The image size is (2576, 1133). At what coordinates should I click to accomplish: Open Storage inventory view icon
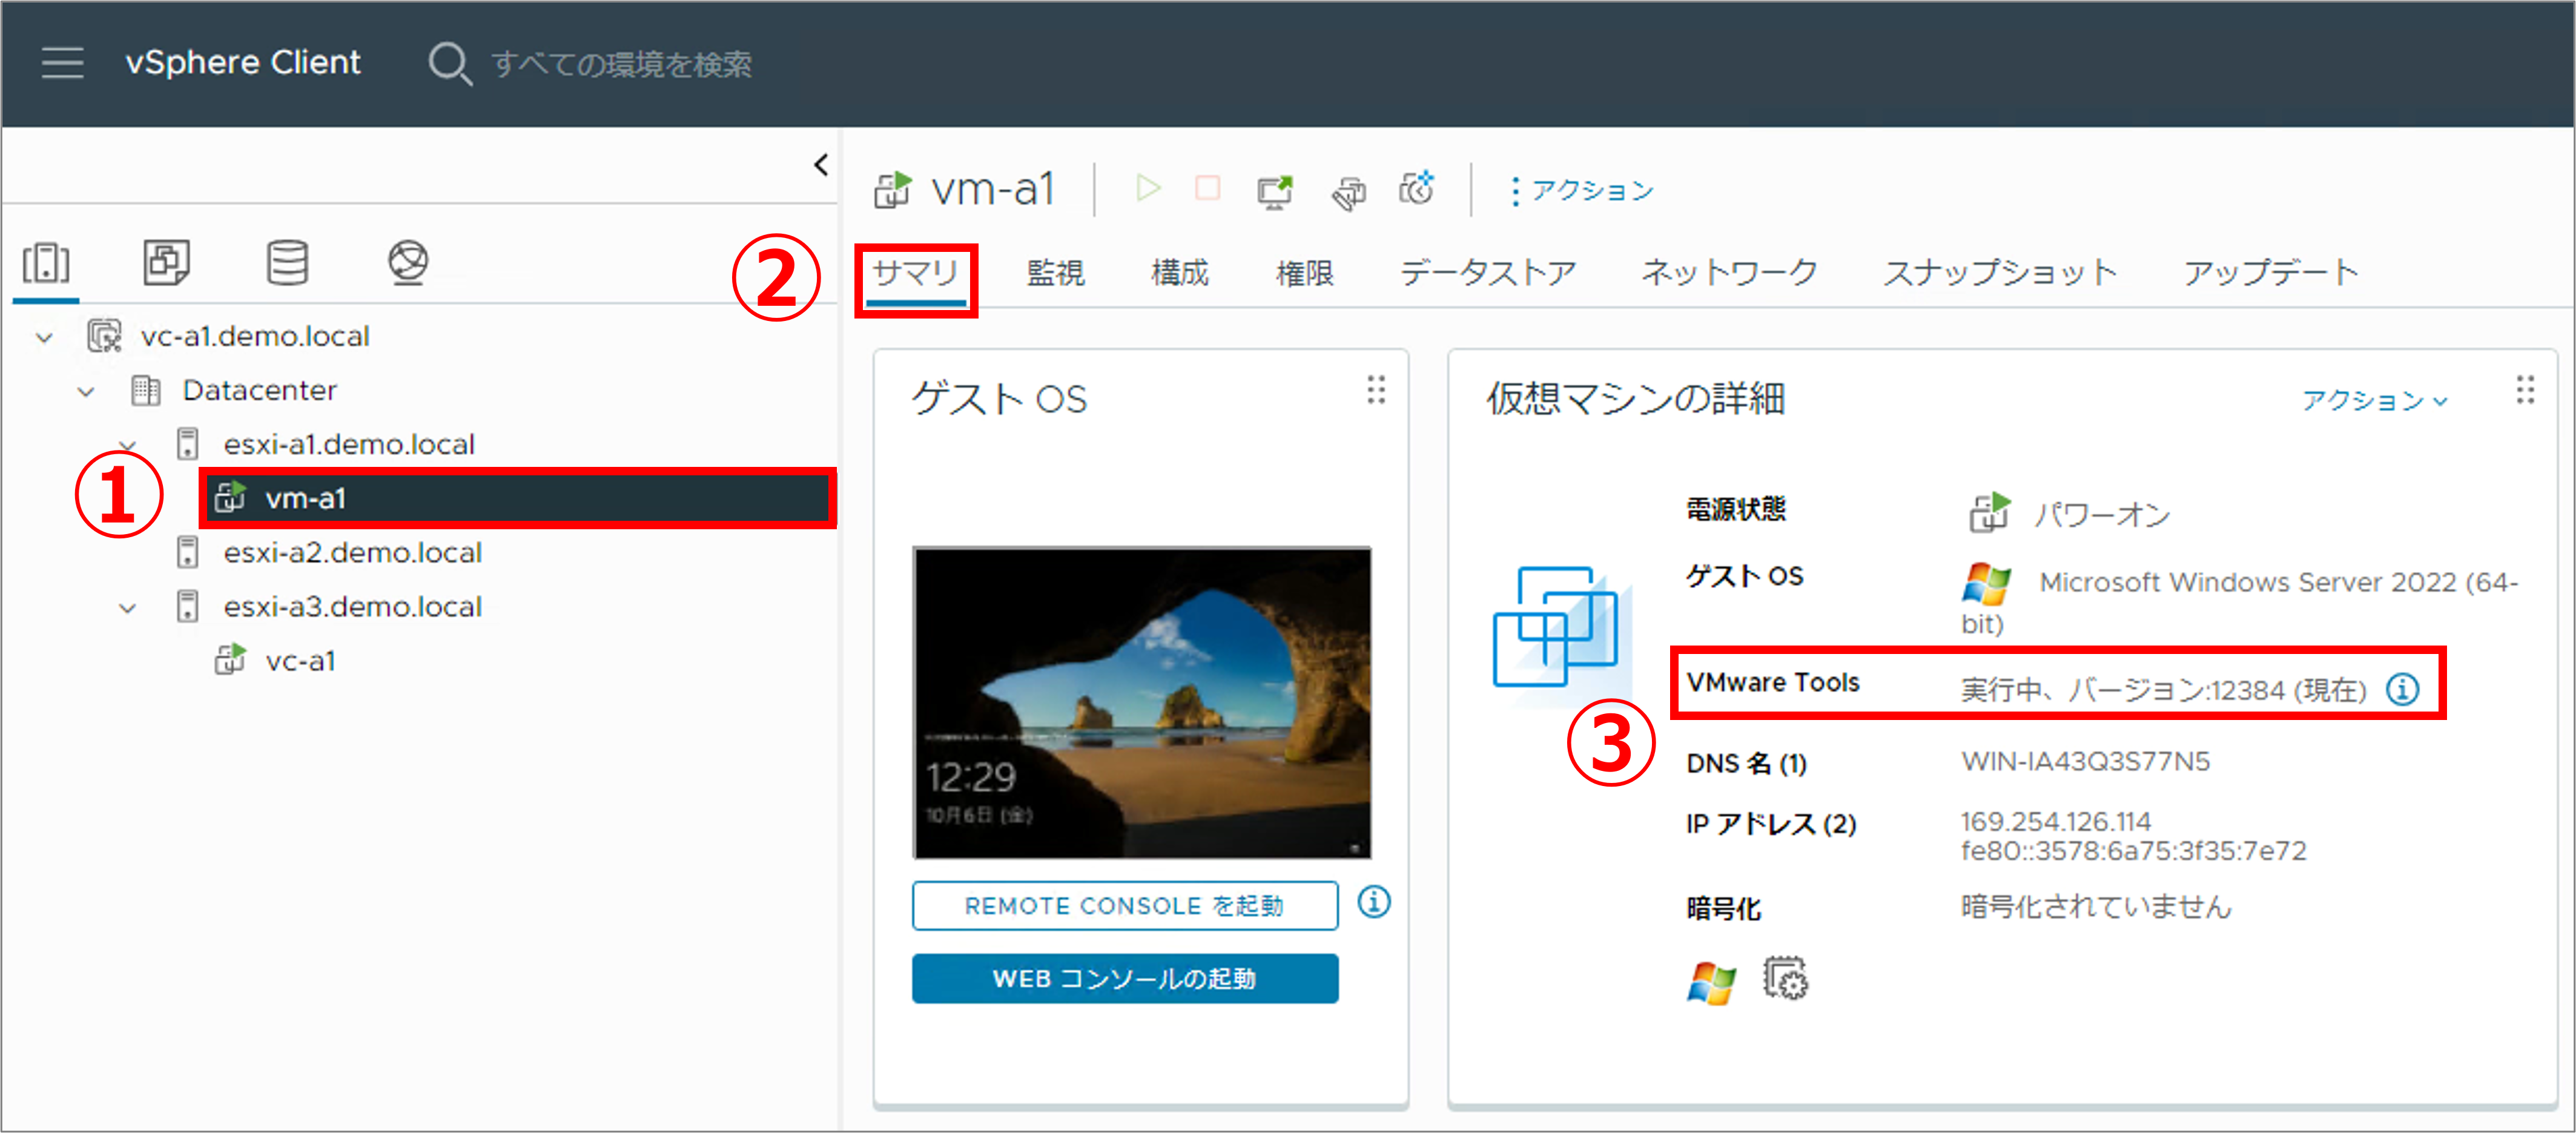pos(287,263)
